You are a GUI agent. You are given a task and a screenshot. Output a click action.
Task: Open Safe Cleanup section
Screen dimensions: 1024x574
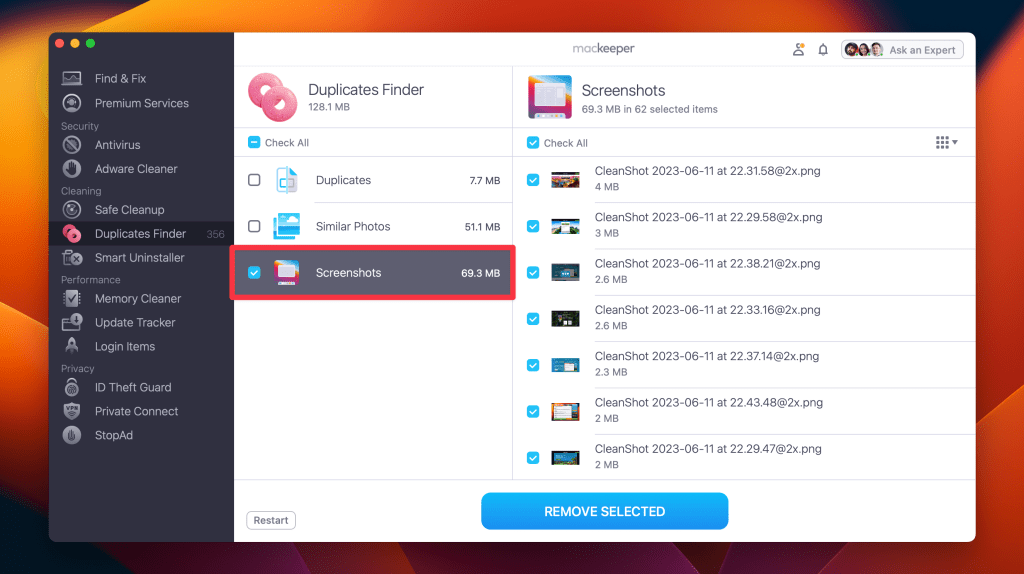pos(129,210)
